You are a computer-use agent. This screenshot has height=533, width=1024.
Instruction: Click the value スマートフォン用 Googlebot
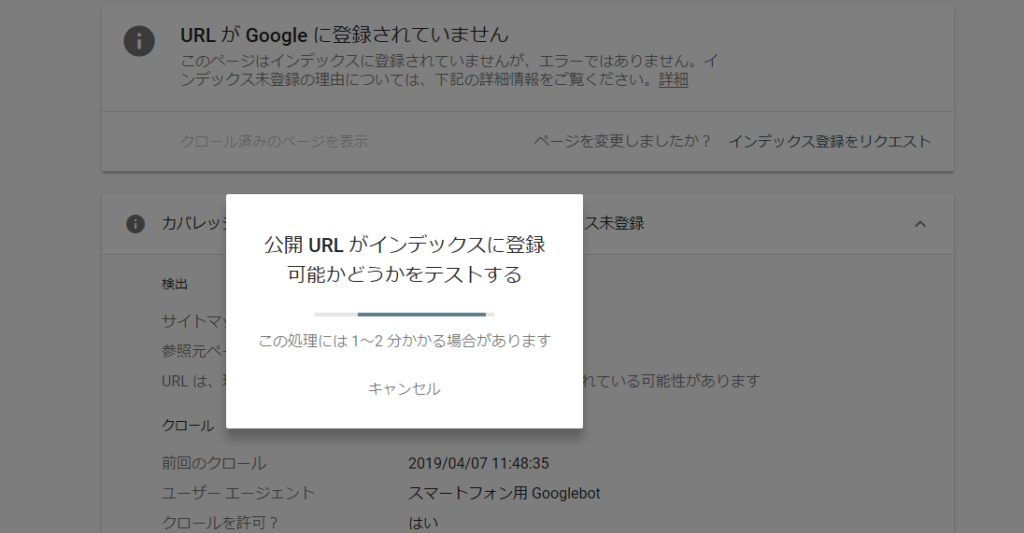(504, 493)
